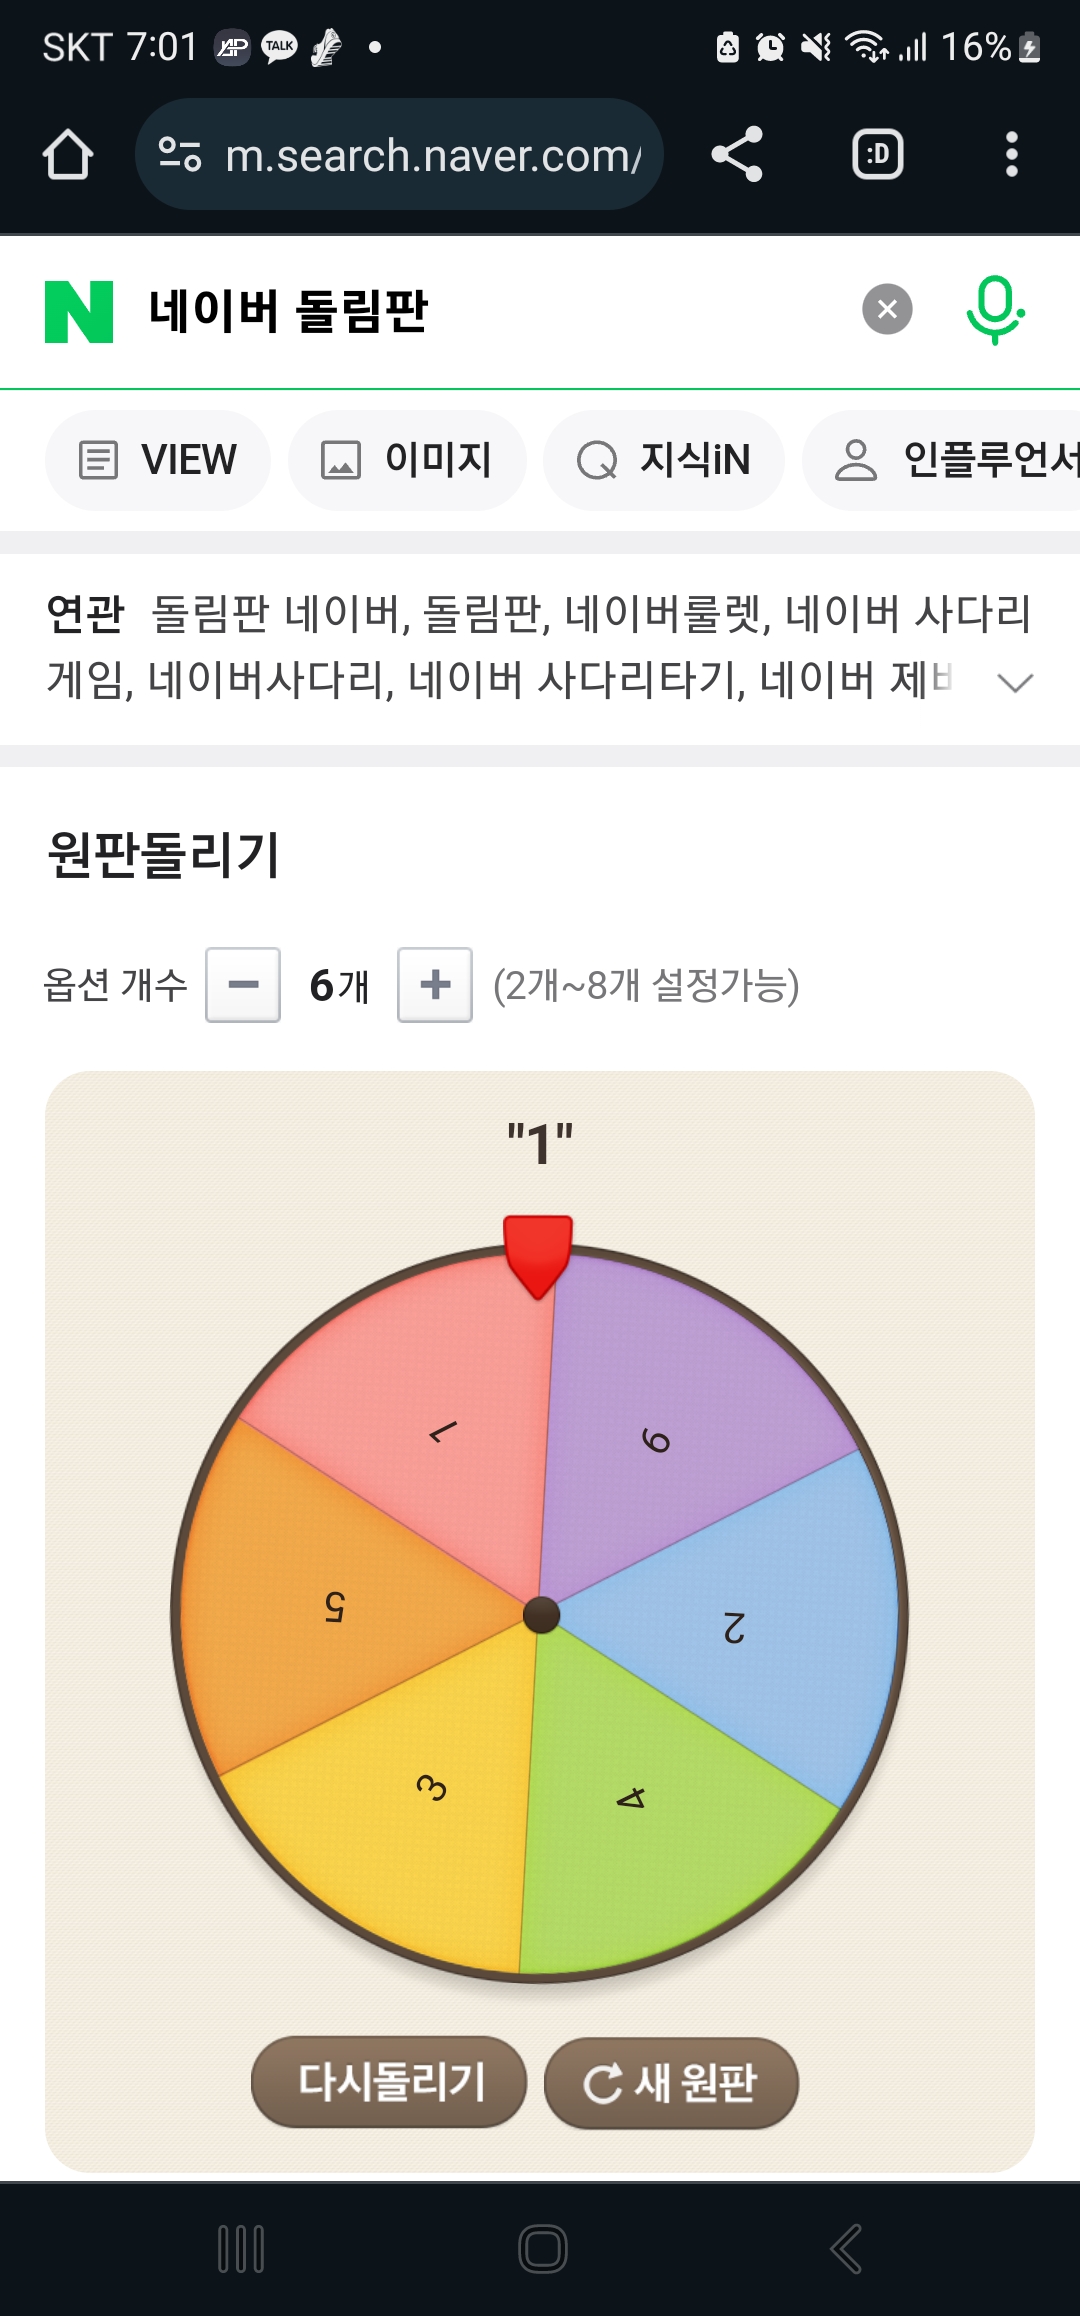This screenshot has width=1080, height=2316.
Task: Tap the Android back navigation button
Action: pyautogui.click(x=845, y=2249)
